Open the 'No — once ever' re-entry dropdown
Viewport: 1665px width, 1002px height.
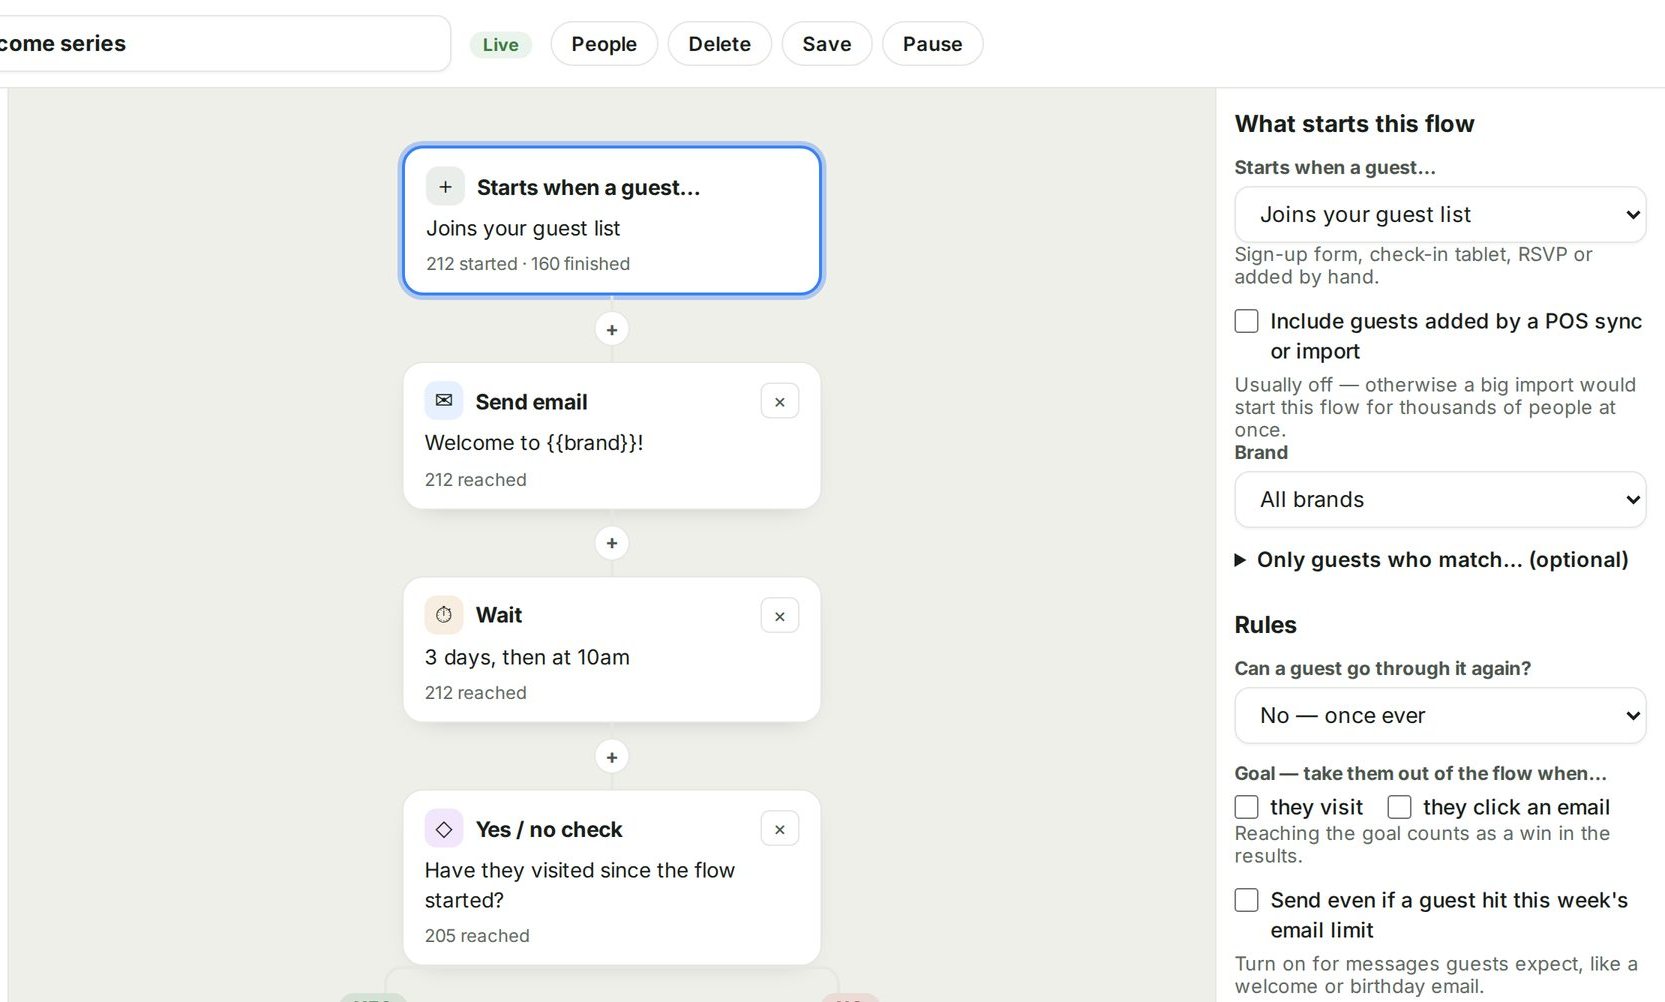(1440, 716)
